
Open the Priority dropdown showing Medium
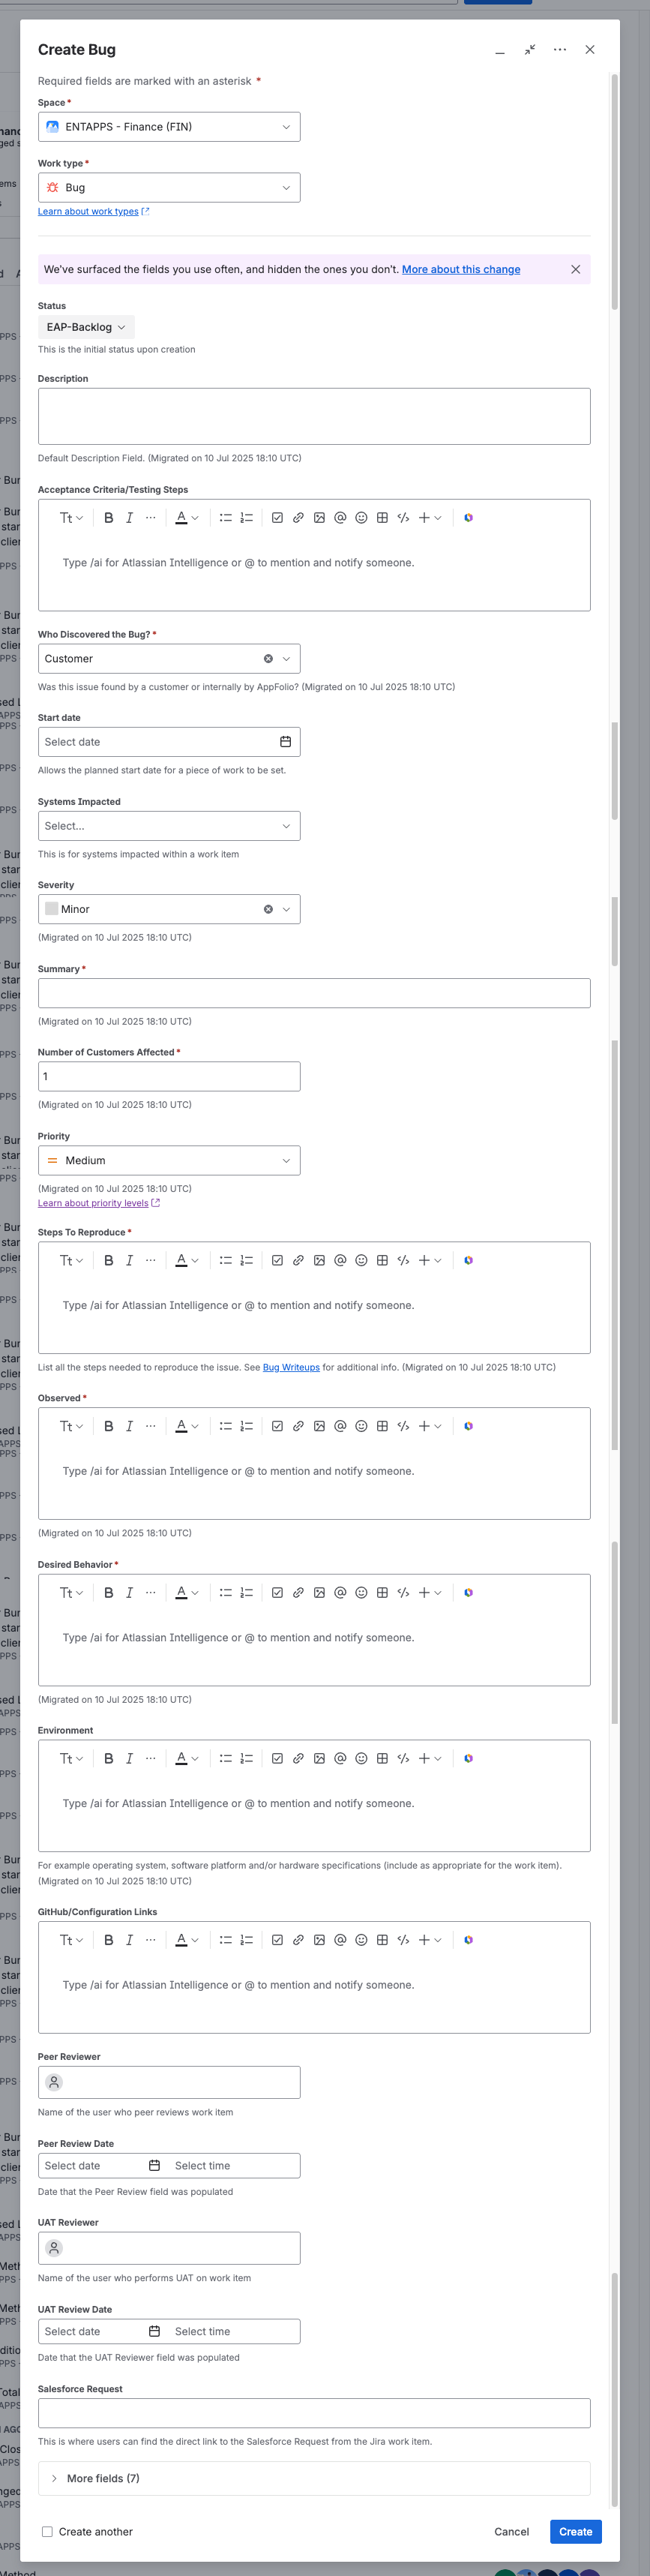(x=169, y=1160)
